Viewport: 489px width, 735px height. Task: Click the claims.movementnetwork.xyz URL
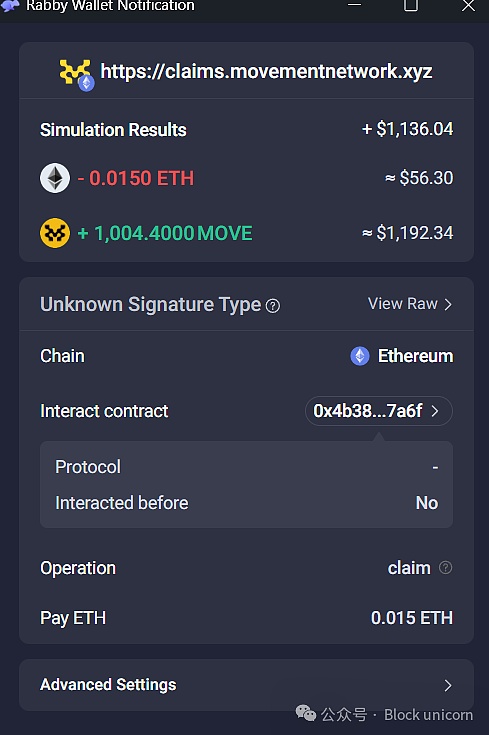pyautogui.click(x=266, y=72)
